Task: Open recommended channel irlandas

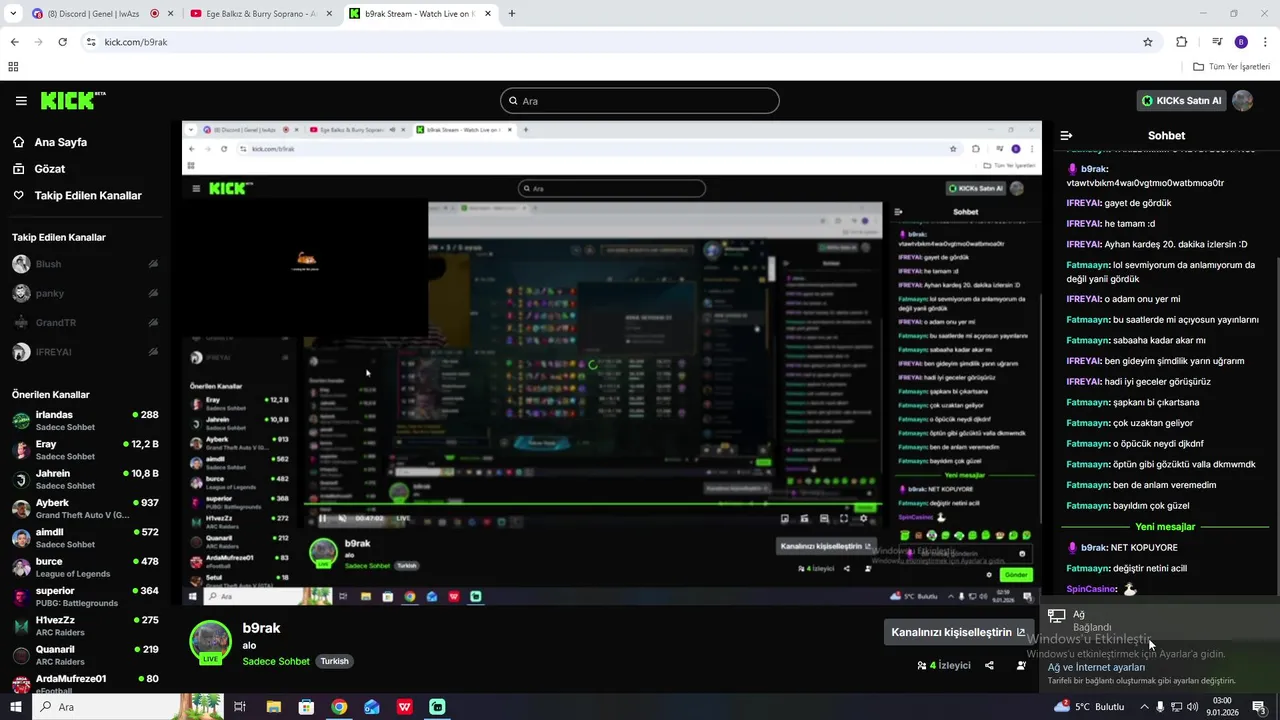Action: 85,420
